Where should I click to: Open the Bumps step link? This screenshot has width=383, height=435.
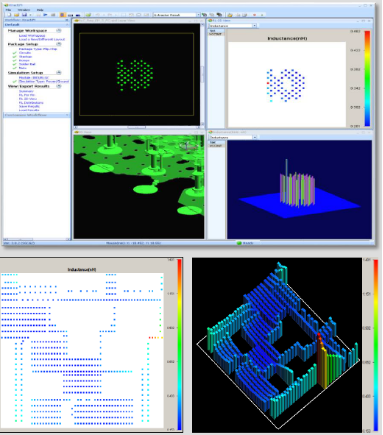click(24, 60)
